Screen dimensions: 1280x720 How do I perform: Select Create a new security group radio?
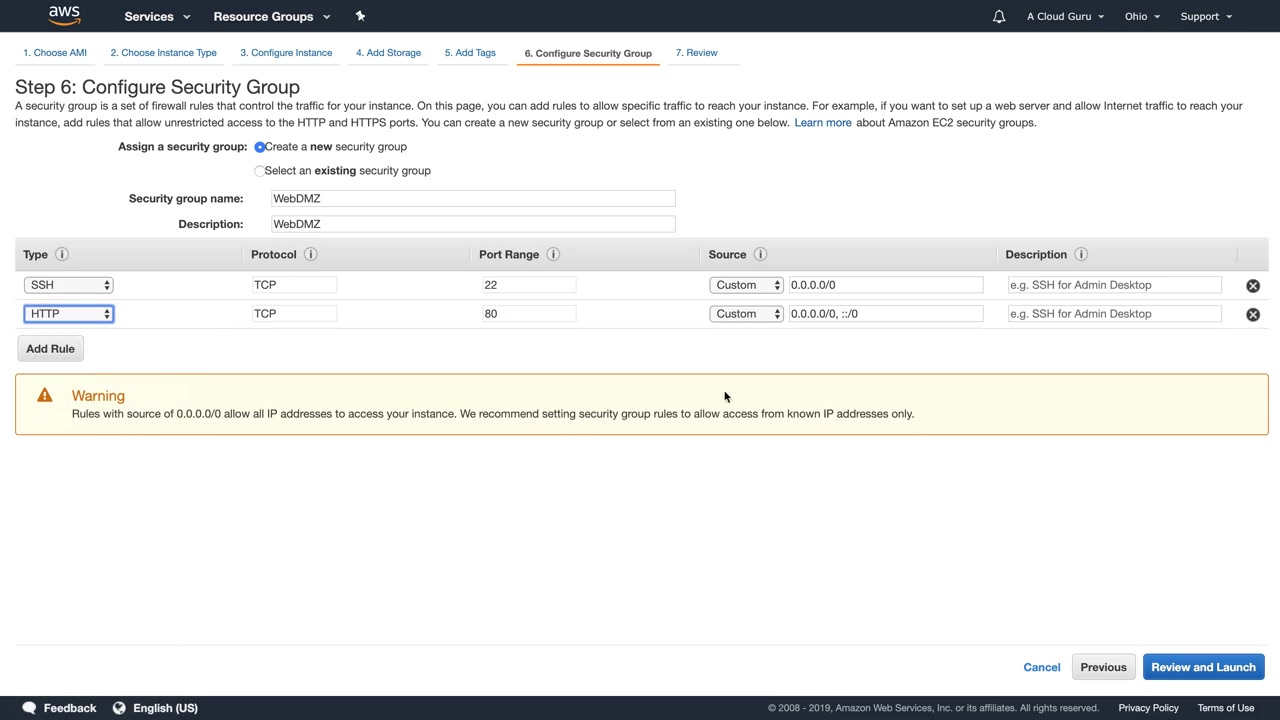[x=260, y=147]
